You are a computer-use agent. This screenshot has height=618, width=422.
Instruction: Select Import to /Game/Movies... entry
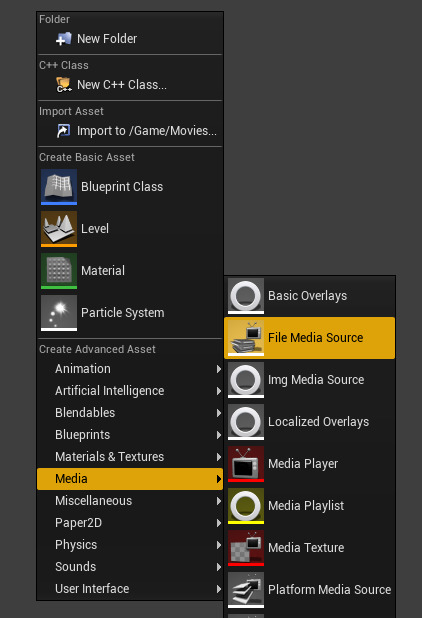click(130, 131)
